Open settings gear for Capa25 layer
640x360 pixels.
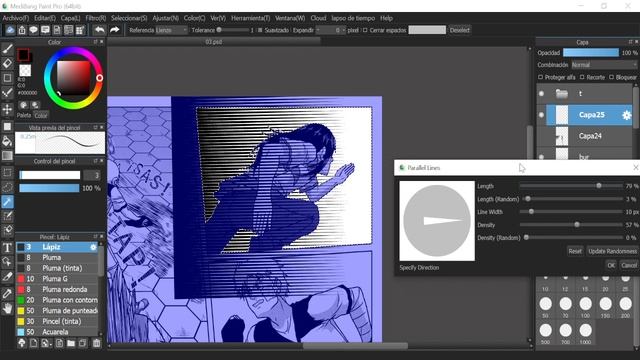click(x=627, y=115)
